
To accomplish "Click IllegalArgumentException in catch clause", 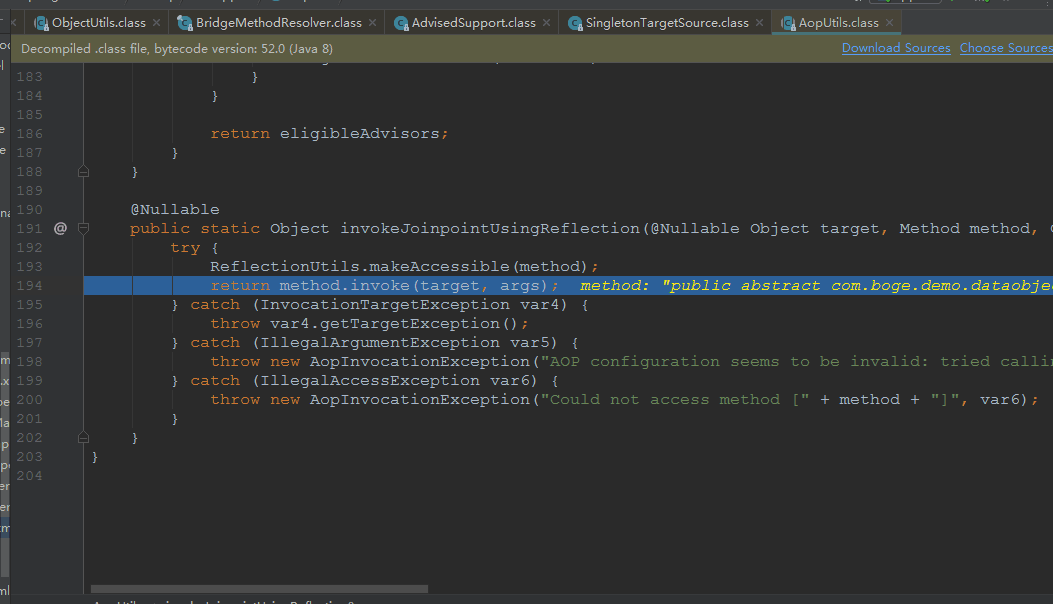I will [x=380, y=343].
